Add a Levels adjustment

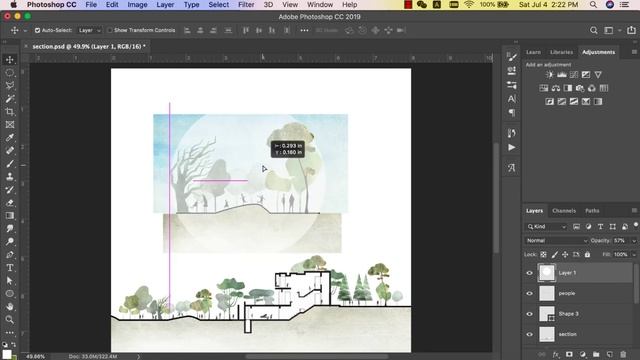coord(562,75)
